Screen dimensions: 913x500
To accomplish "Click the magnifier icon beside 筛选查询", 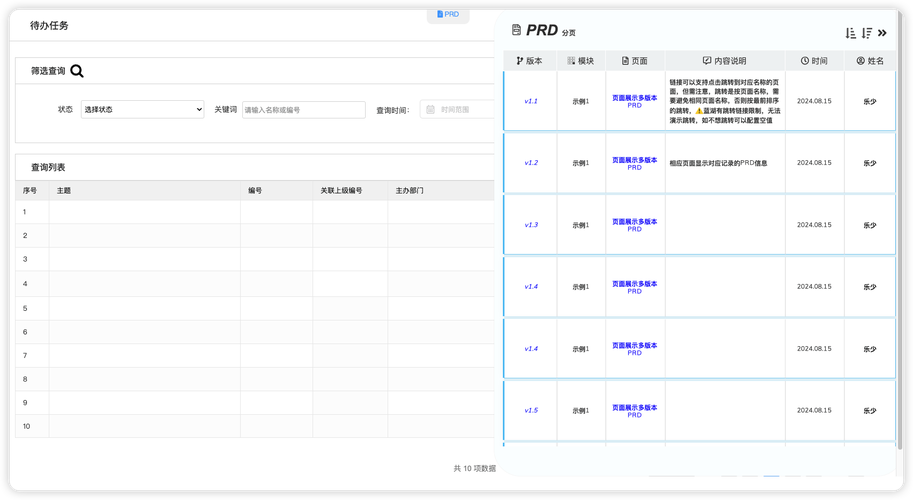I will pyautogui.click(x=77, y=71).
